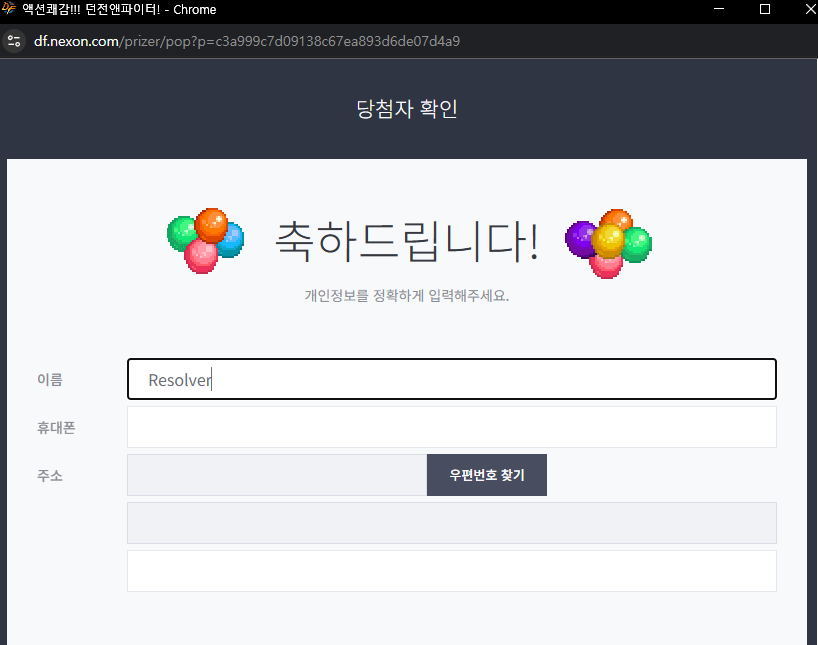Click the 개인정보를 정확하게 입력해주세요 instruction text
The height and width of the screenshot is (645, 818).
pyautogui.click(x=407, y=296)
